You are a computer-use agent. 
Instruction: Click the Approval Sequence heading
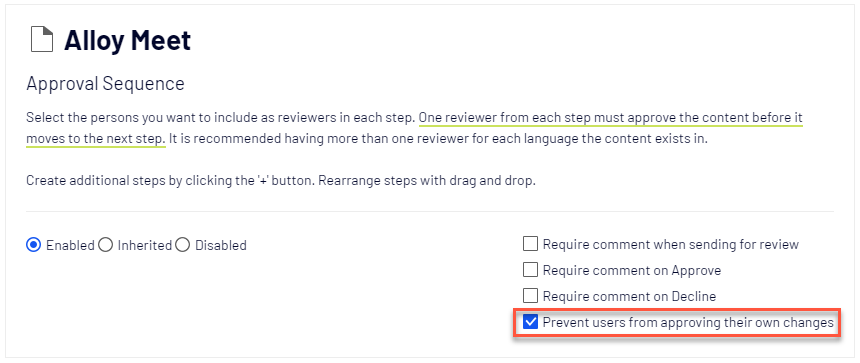click(105, 84)
